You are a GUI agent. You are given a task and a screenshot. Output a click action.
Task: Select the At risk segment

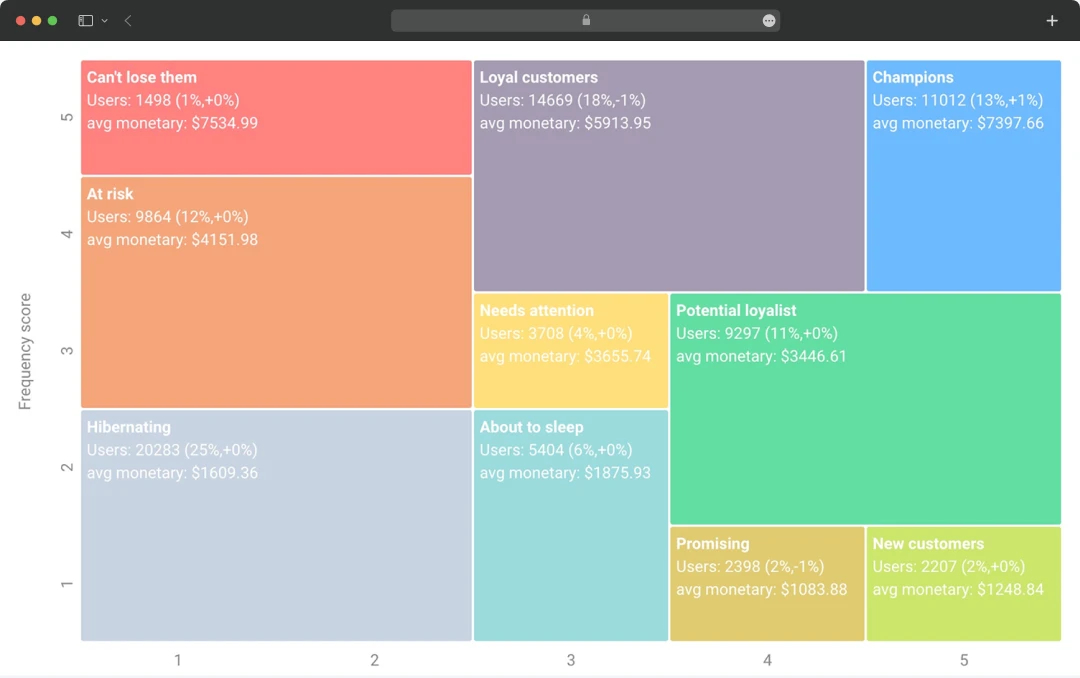click(276, 290)
